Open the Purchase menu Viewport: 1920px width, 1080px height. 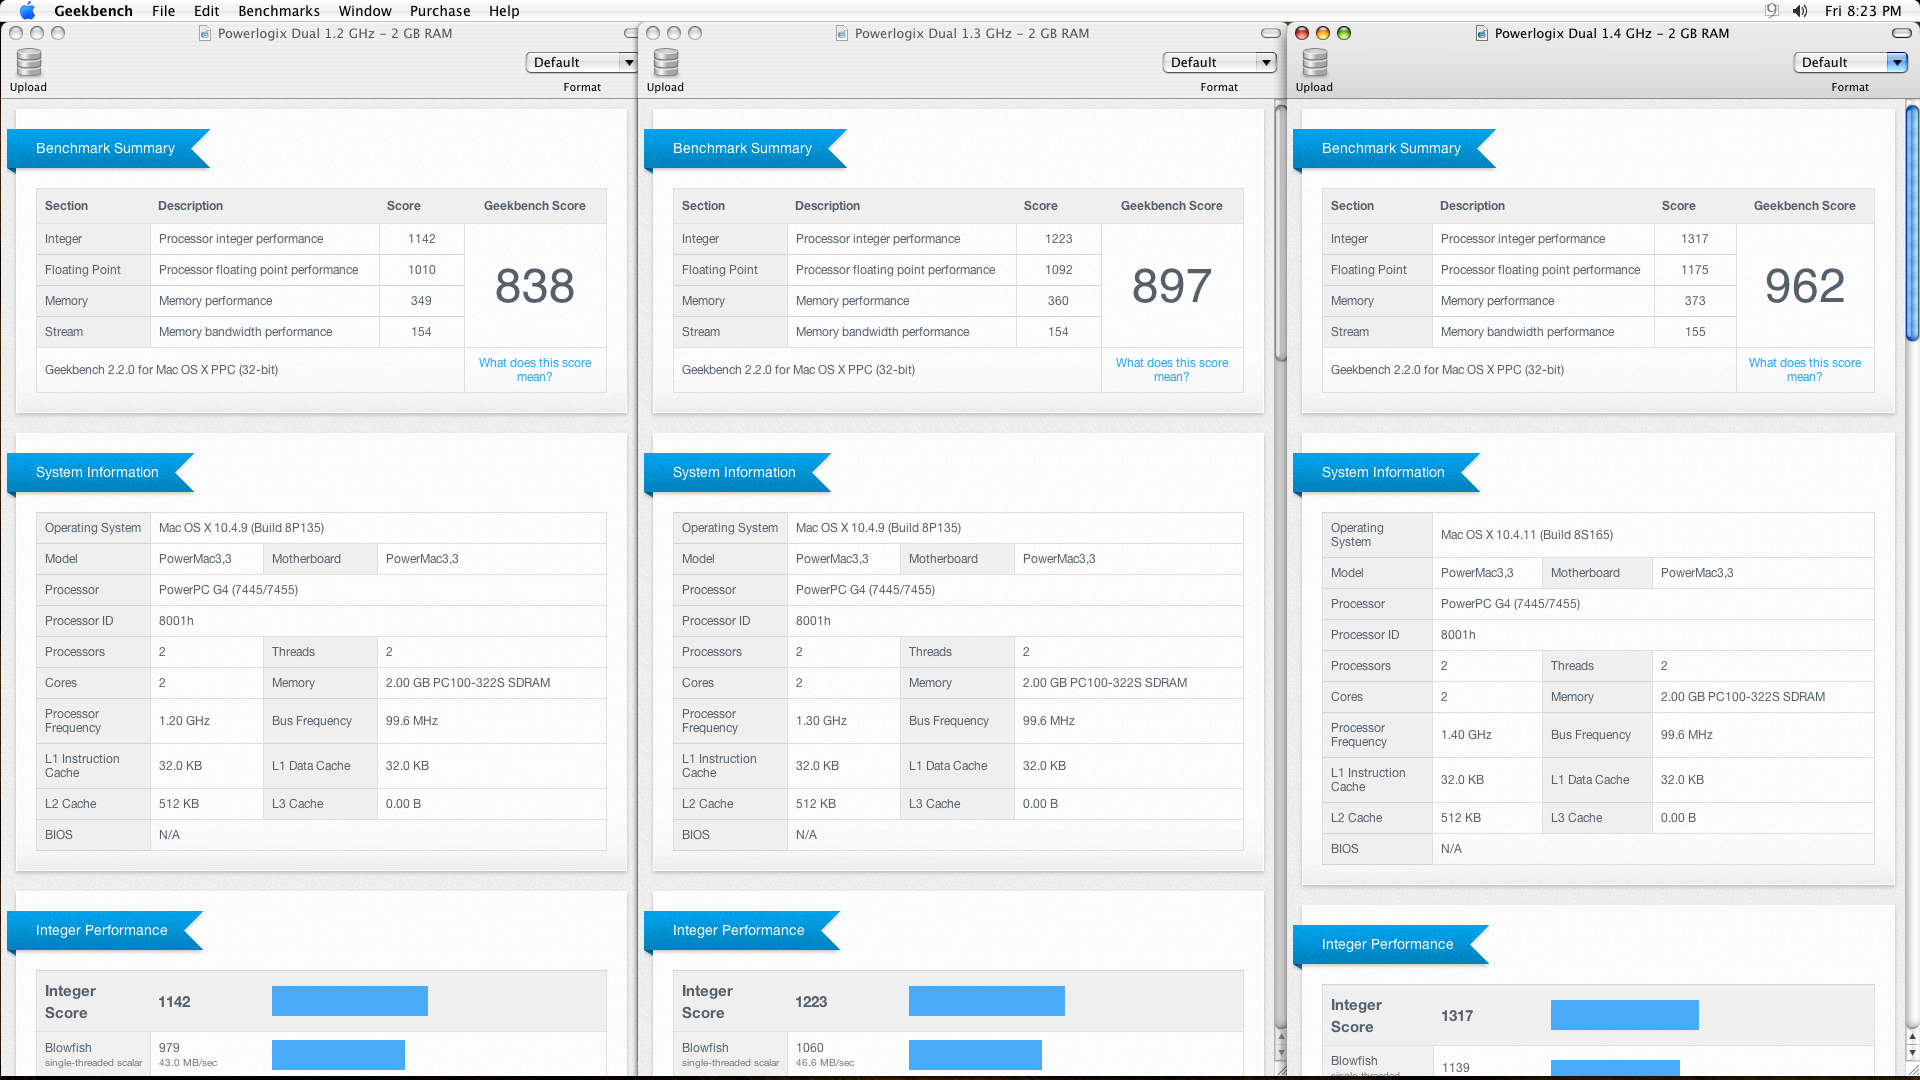[x=440, y=11]
